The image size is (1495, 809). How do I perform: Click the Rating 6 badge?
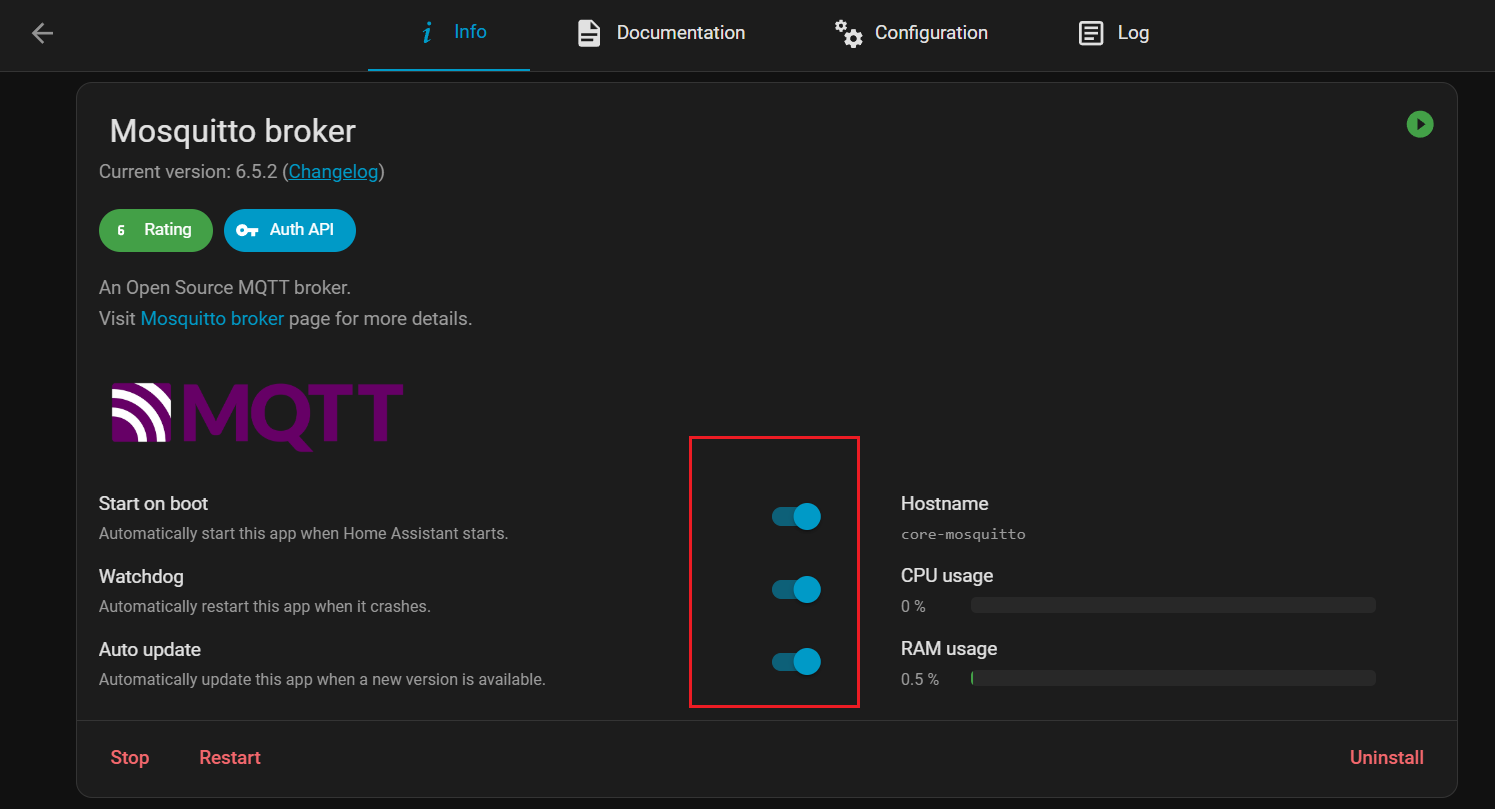pos(156,230)
